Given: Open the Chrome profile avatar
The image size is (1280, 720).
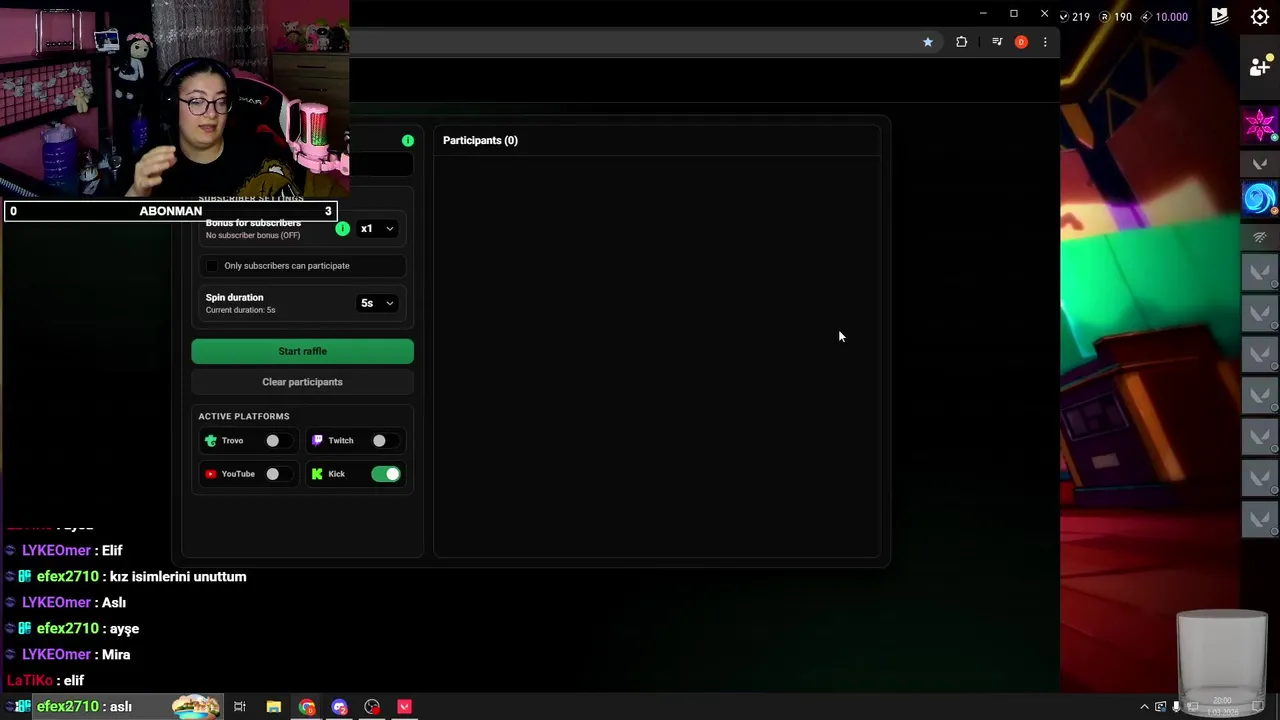Looking at the screenshot, I should (1021, 42).
